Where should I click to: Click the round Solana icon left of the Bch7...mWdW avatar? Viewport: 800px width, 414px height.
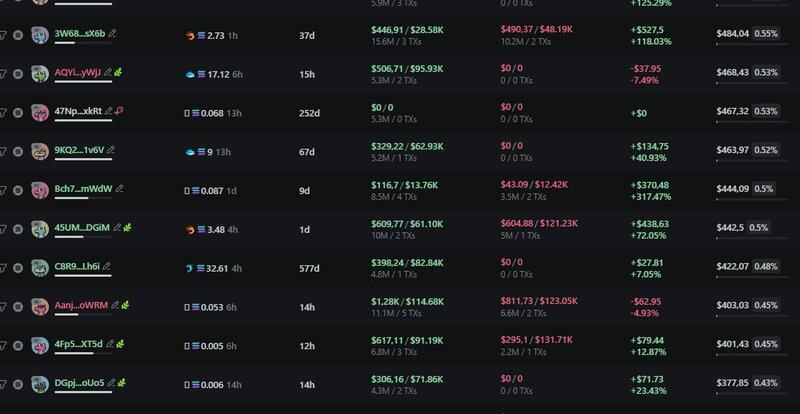tap(18, 190)
